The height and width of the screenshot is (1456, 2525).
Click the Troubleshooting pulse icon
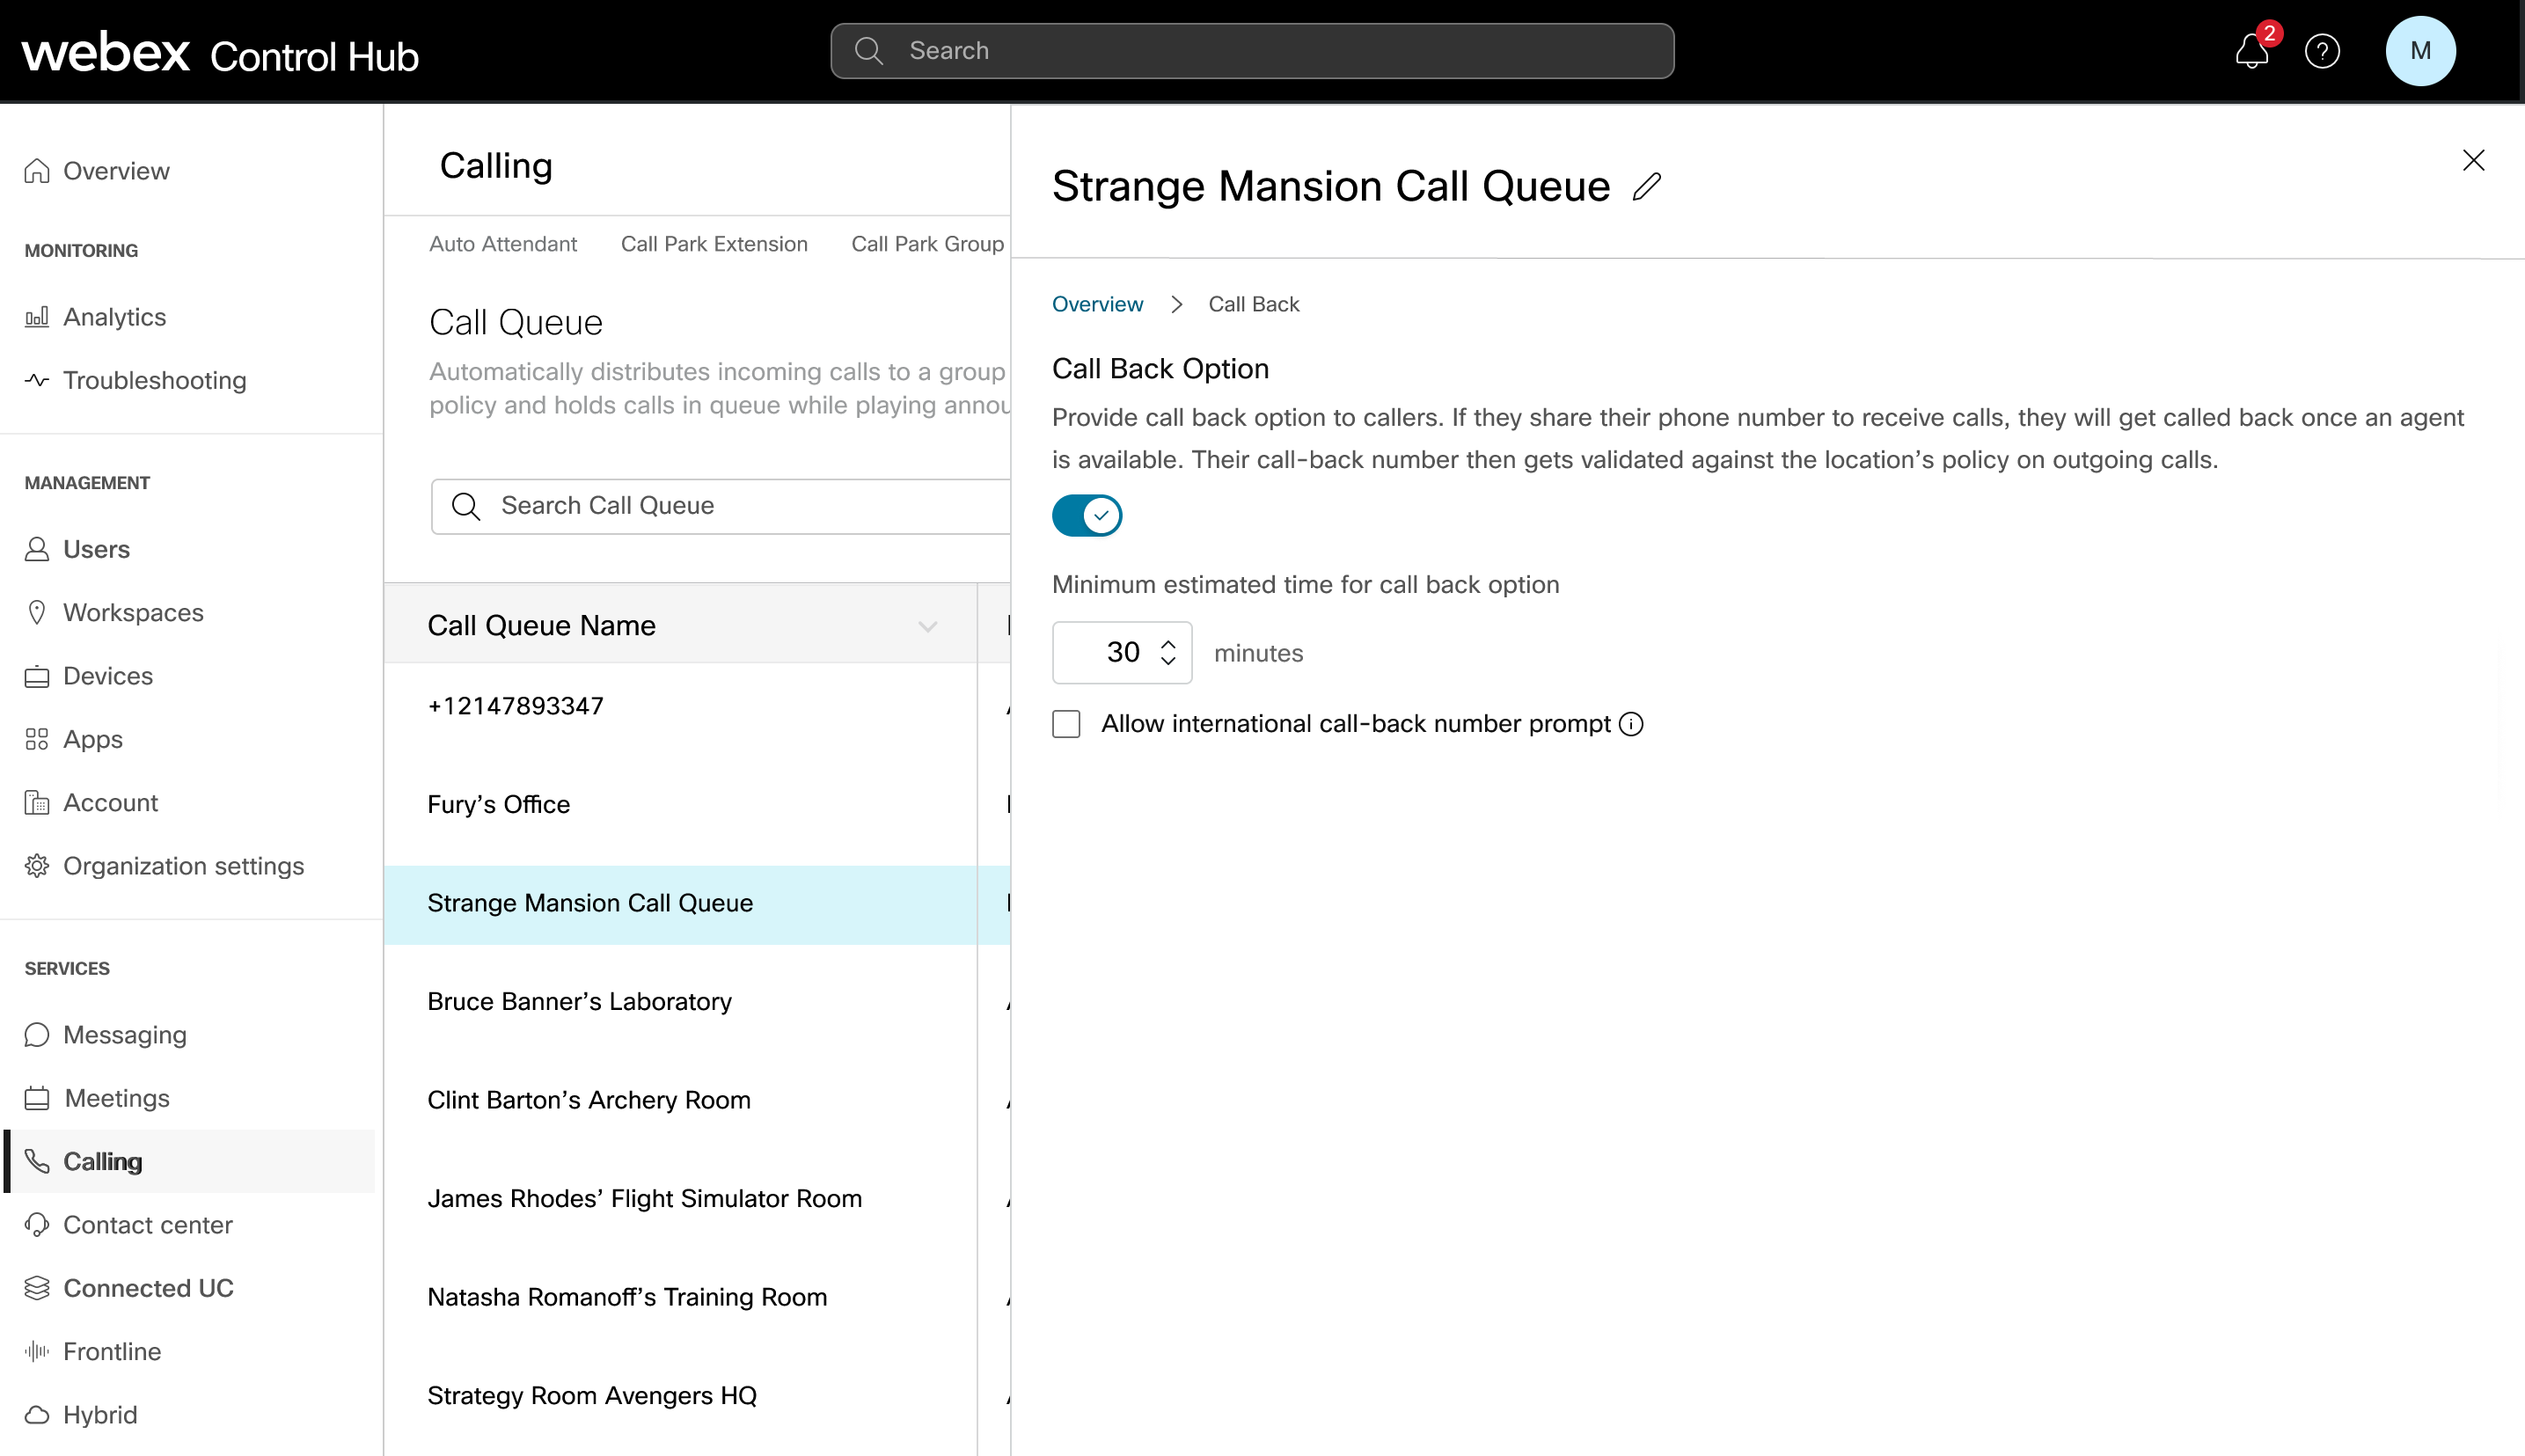pos(37,380)
